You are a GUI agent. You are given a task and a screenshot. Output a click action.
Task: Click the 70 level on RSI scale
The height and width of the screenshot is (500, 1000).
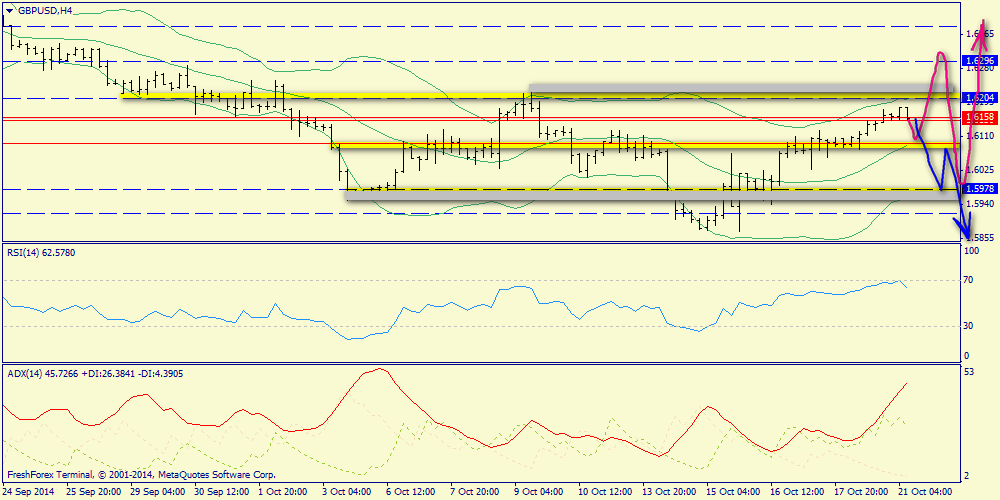pos(968,280)
